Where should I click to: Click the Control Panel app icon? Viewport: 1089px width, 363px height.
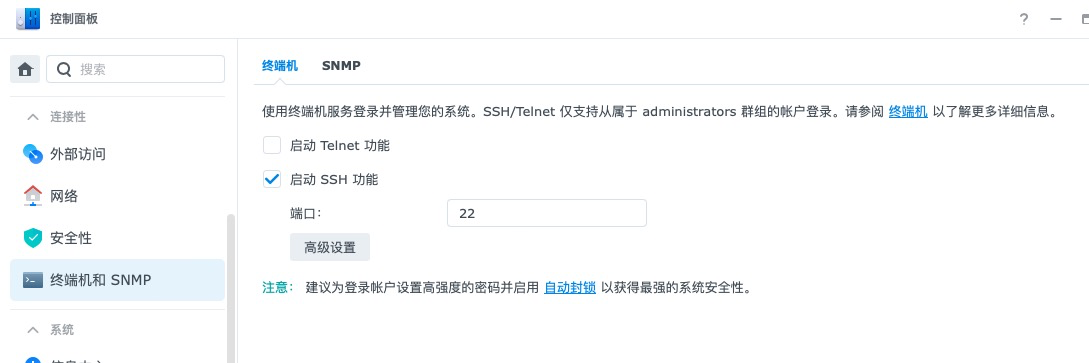coord(27,19)
